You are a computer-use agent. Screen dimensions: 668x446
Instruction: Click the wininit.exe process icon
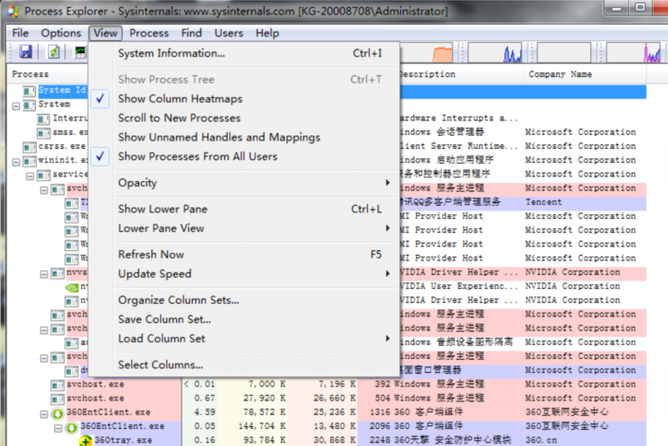pos(29,160)
